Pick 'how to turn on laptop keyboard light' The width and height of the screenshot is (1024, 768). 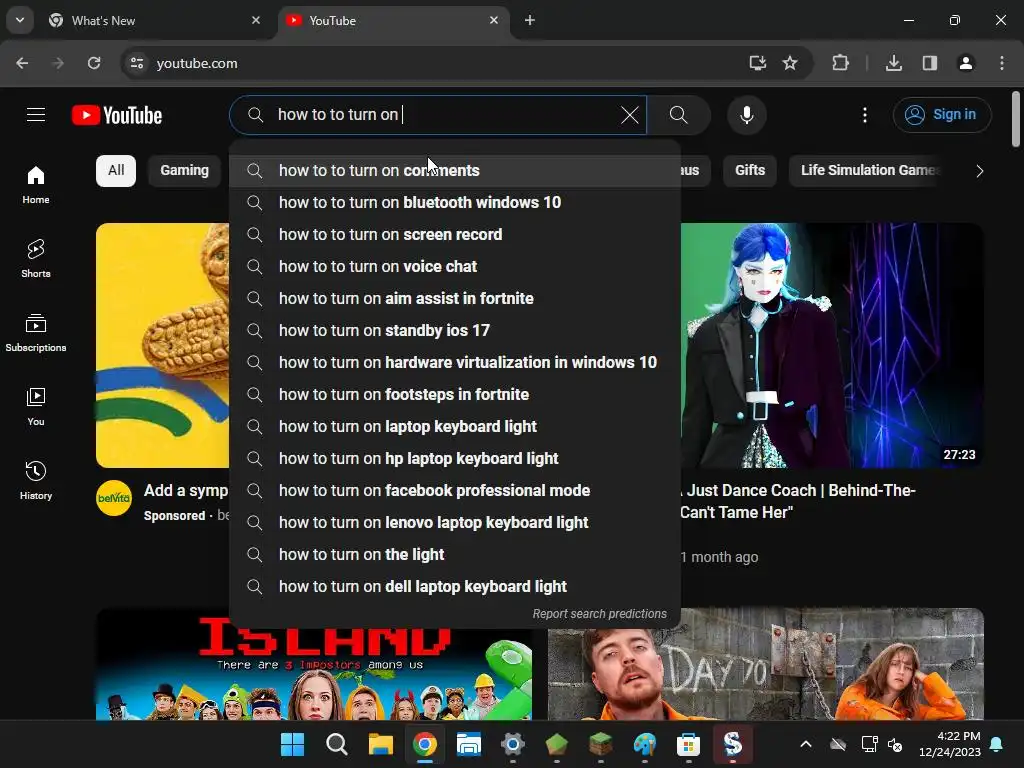coord(455,426)
